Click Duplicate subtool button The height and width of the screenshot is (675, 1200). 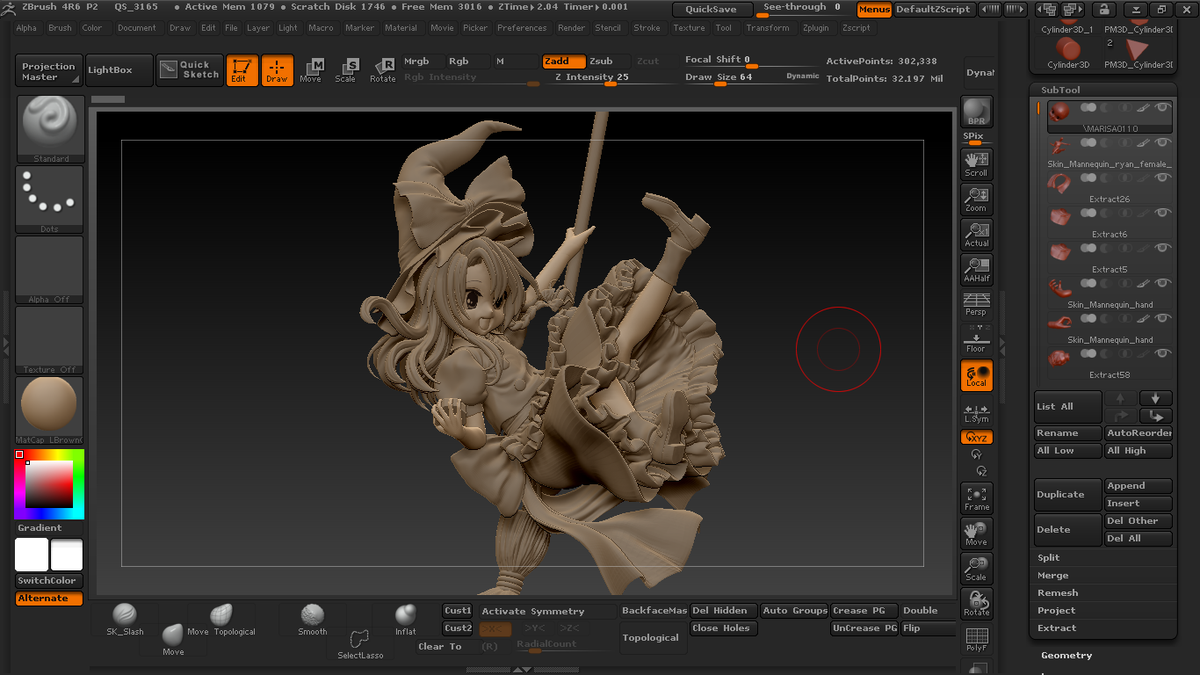pos(1067,494)
